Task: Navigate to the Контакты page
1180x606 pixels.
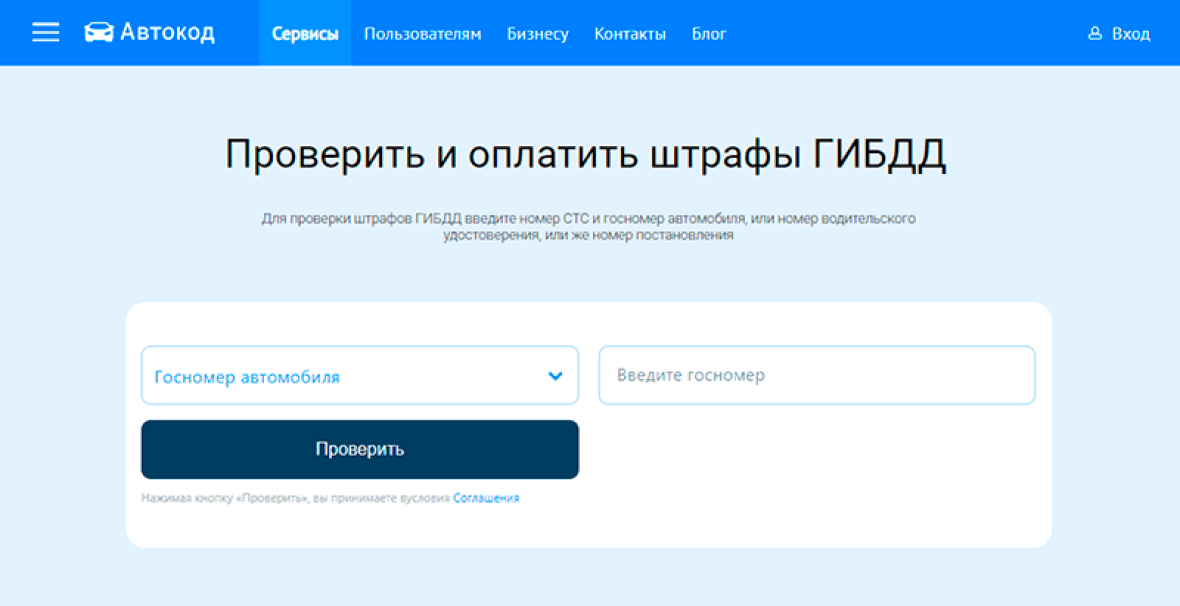Action: point(629,34)
